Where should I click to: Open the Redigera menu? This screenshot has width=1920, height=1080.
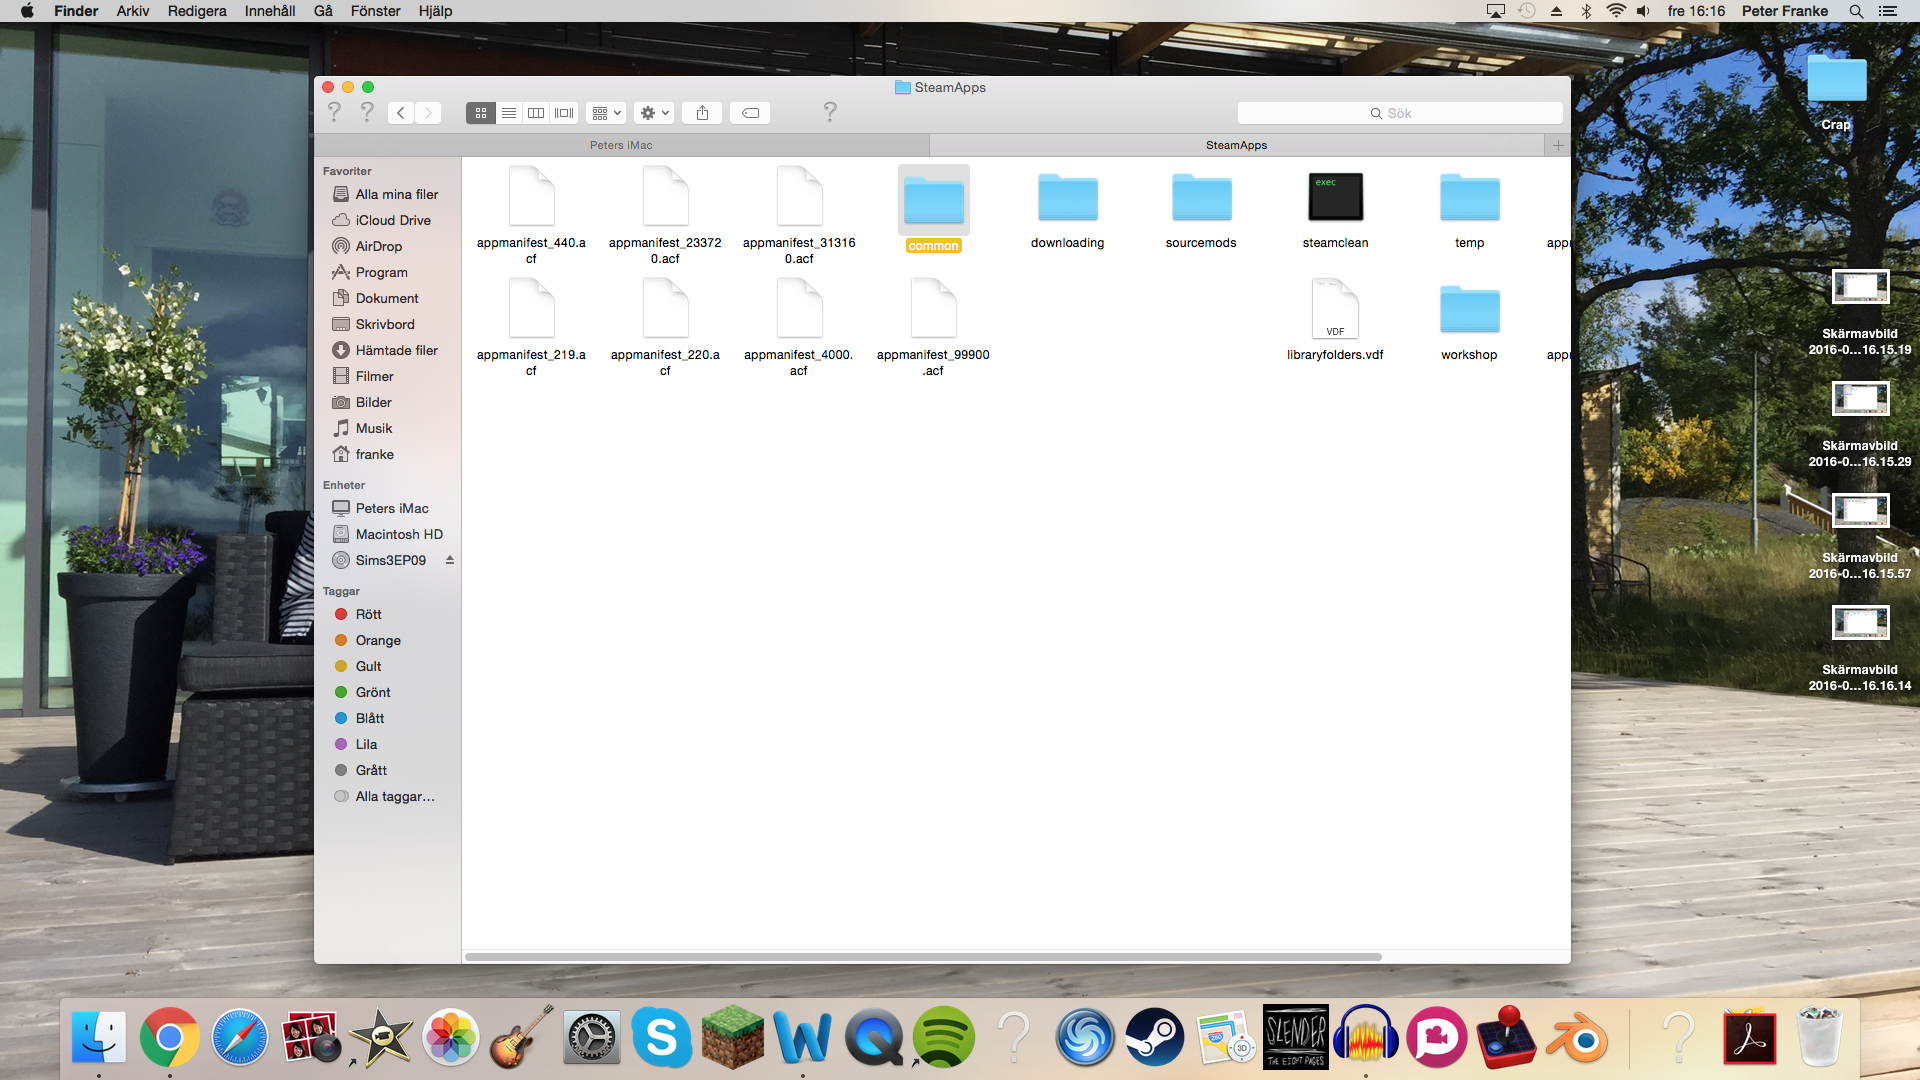click(x=197, y=11)
